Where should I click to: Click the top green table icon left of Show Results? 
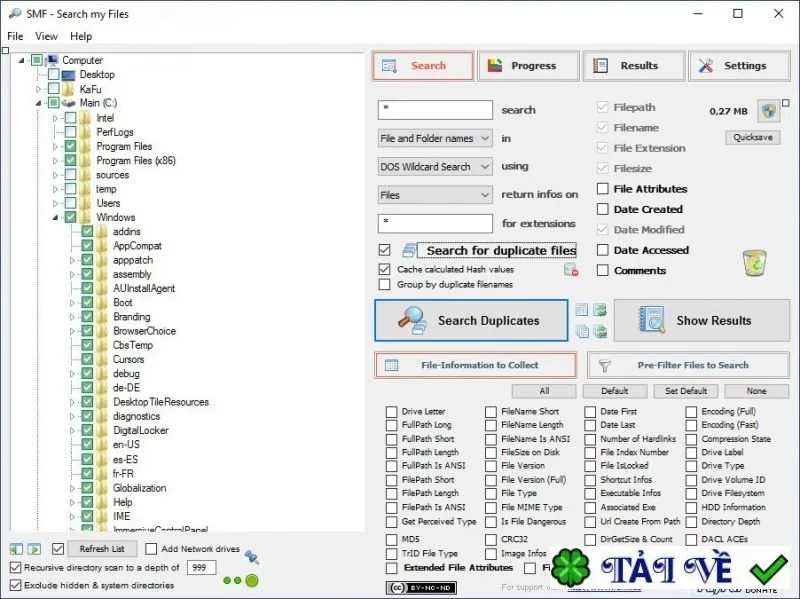(x=600, y=310)
